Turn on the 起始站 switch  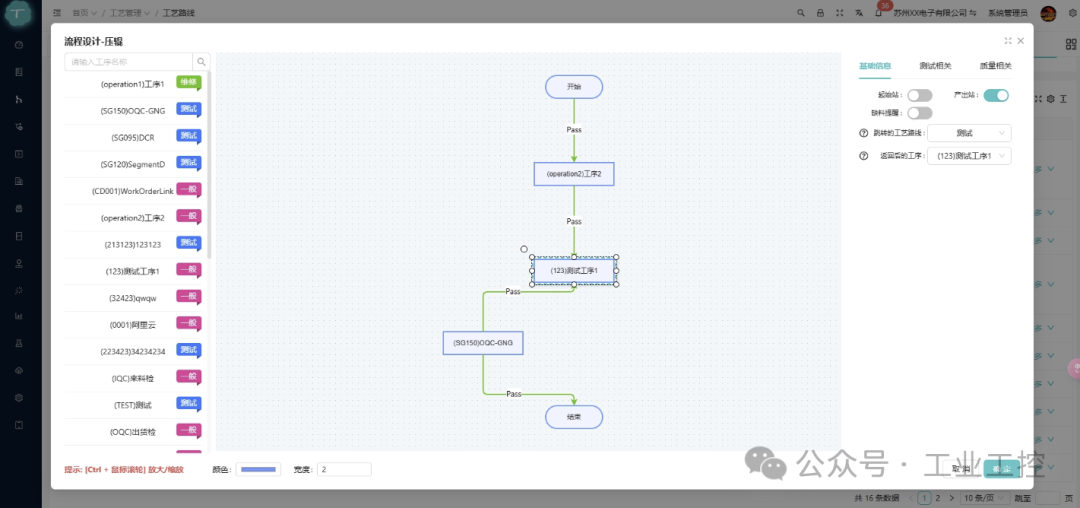click(920, 96)
